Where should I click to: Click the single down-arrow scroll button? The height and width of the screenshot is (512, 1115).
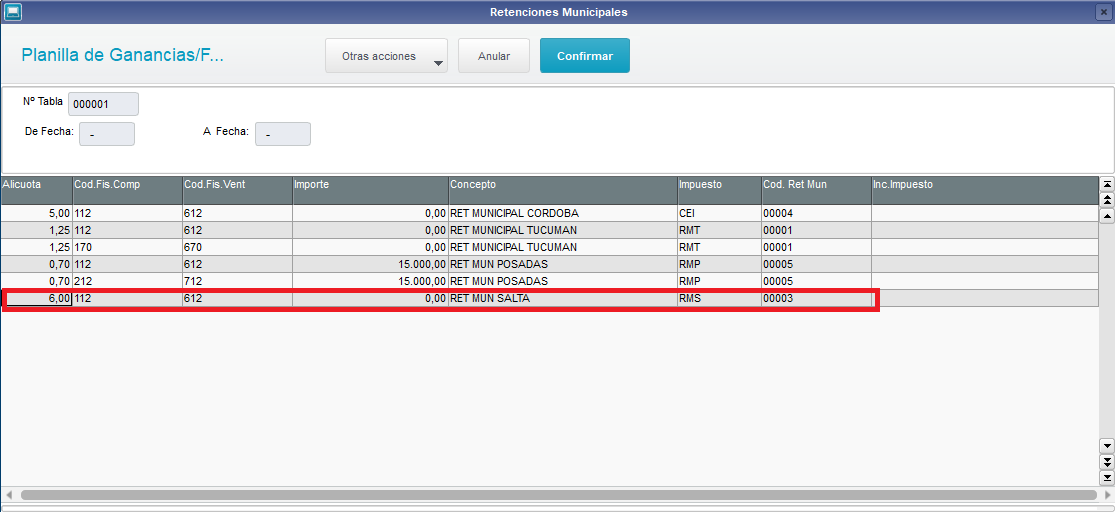pos(1106,446)
